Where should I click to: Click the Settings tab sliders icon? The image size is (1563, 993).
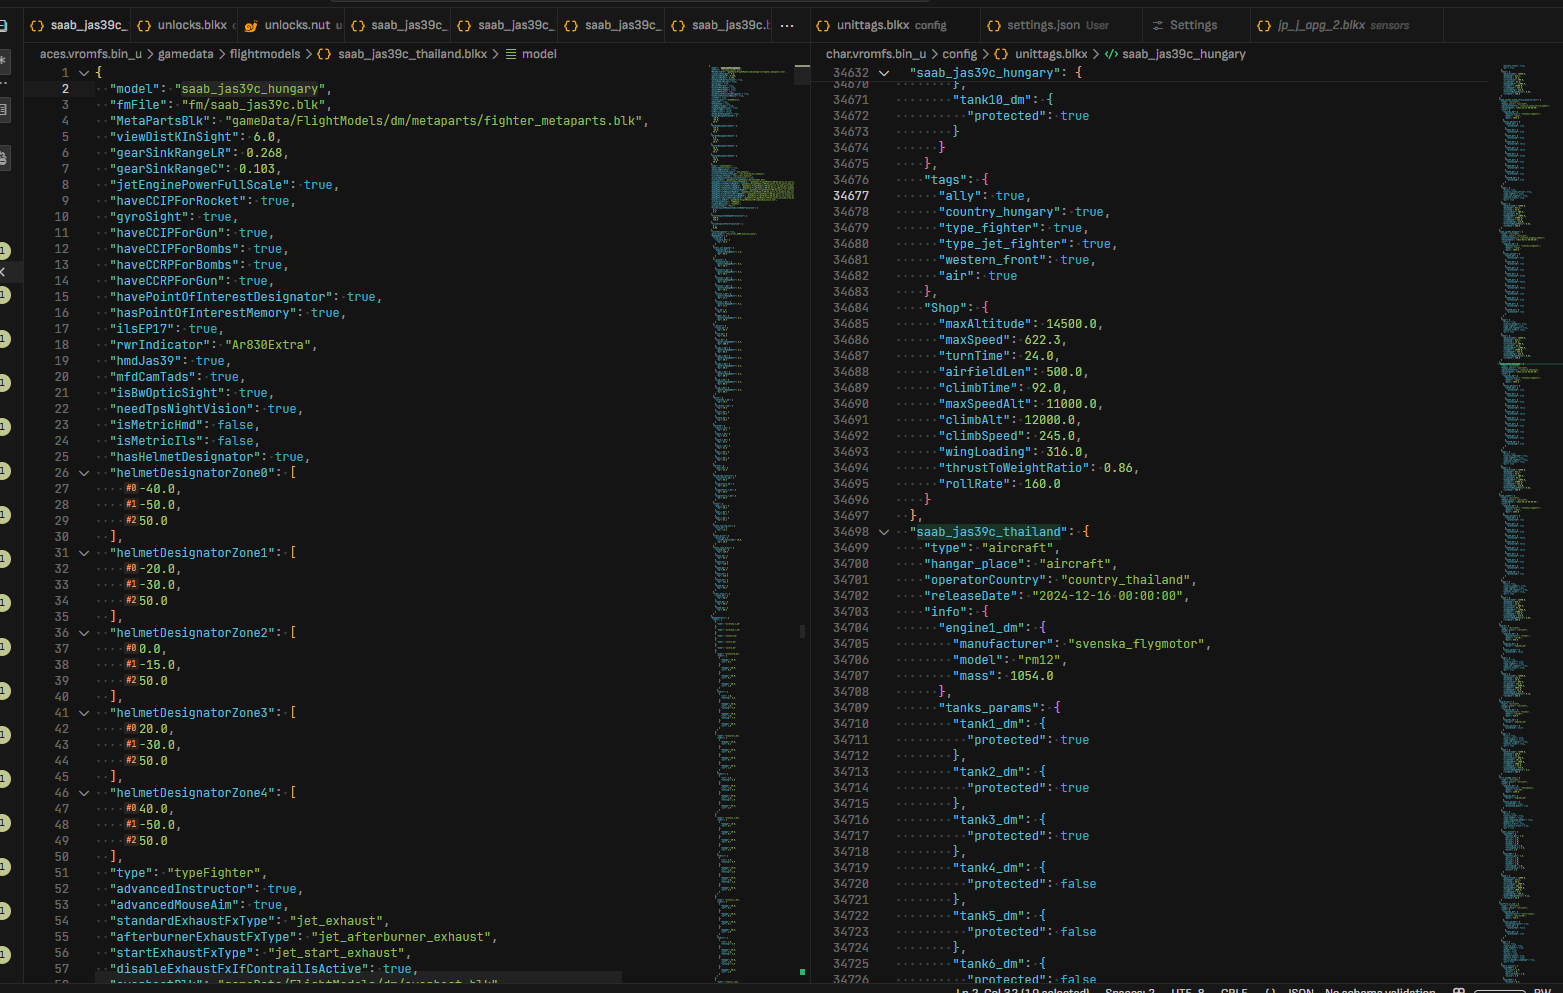[1158, 25]
